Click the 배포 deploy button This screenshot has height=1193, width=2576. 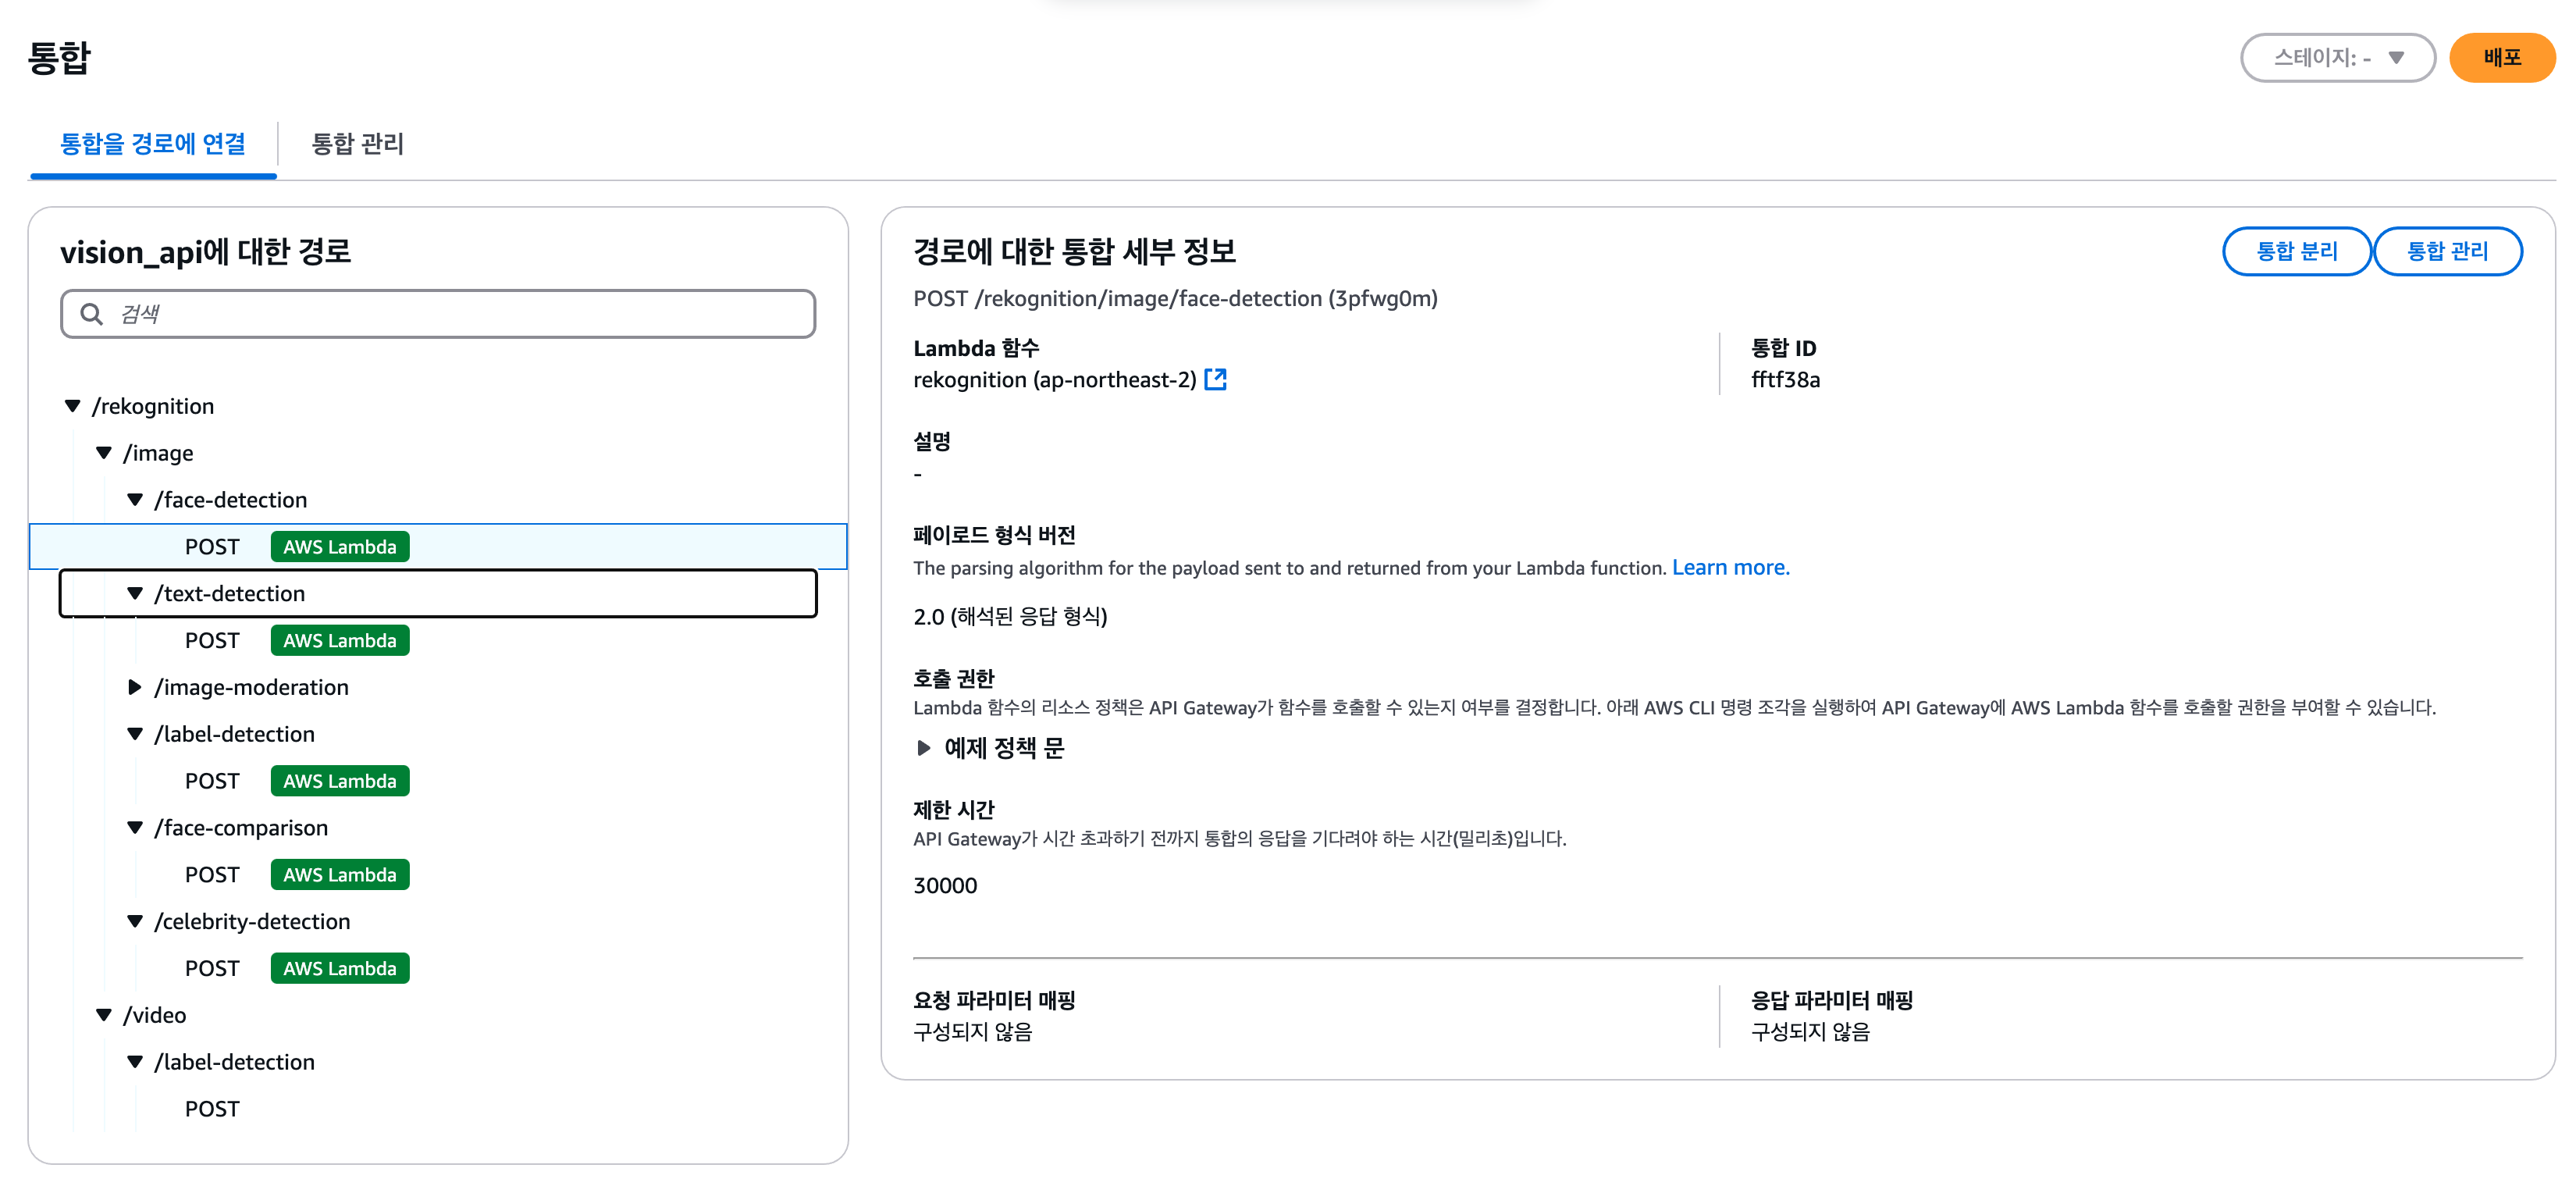tap(2502, 58)
